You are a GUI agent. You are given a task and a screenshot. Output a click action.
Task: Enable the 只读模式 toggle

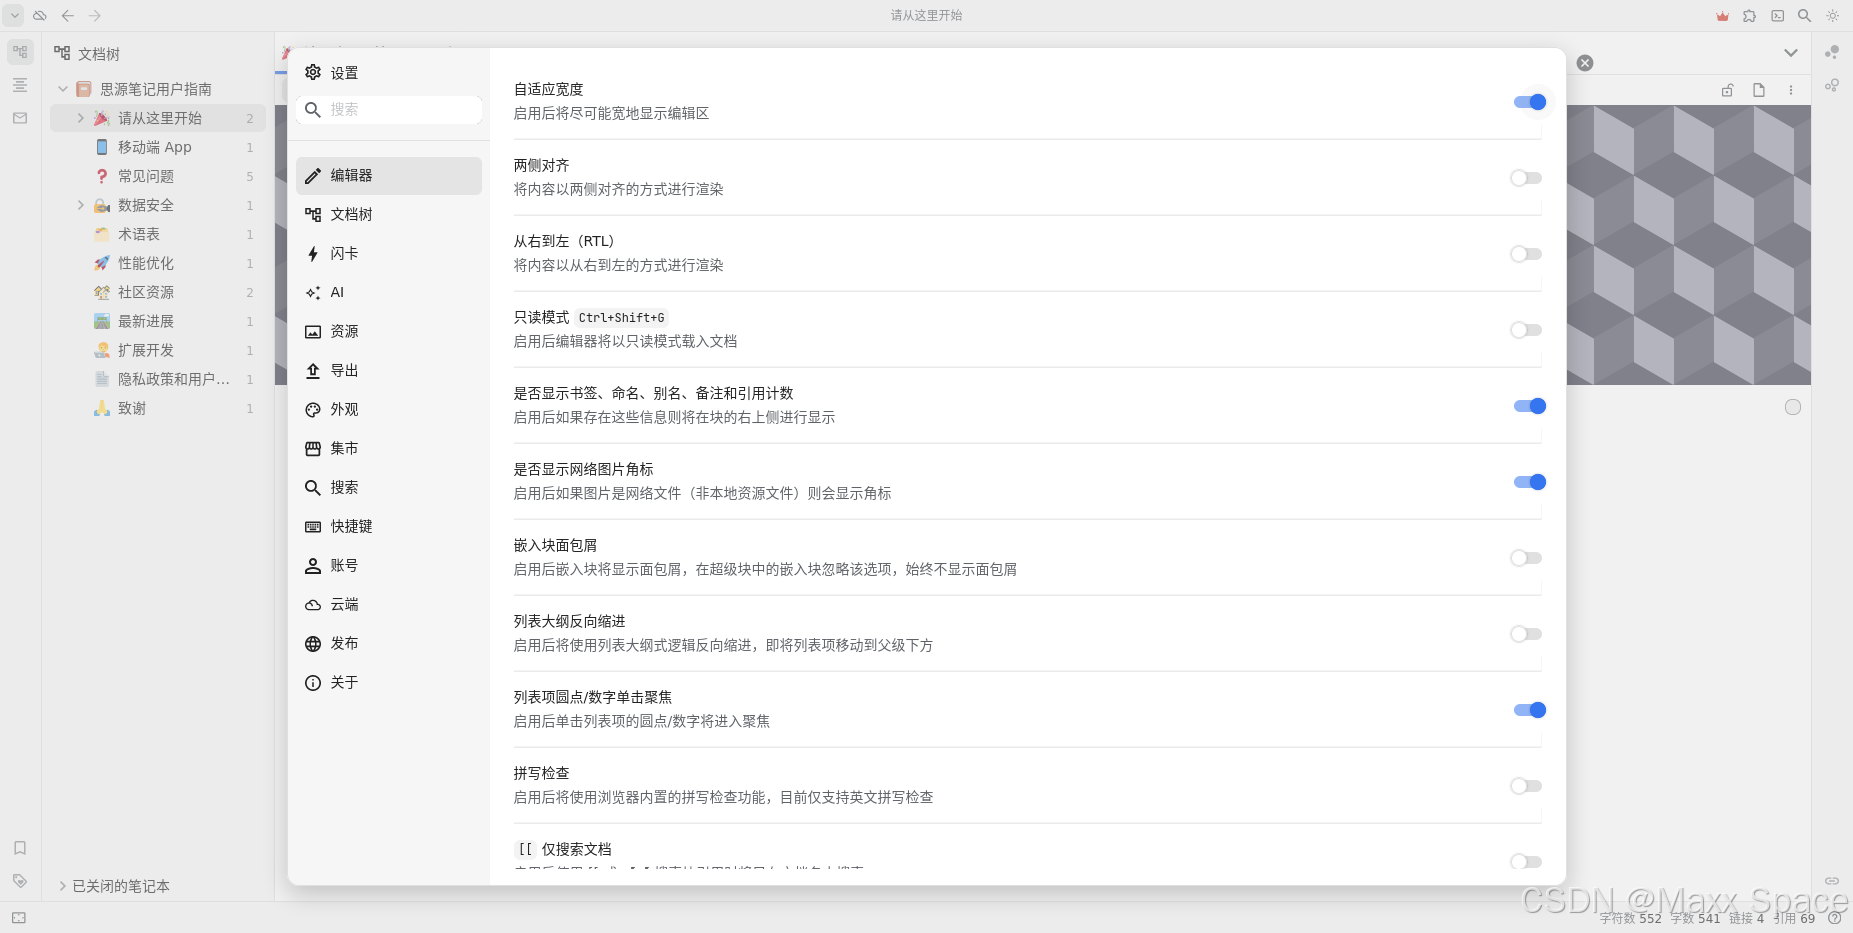[1526, 330]
